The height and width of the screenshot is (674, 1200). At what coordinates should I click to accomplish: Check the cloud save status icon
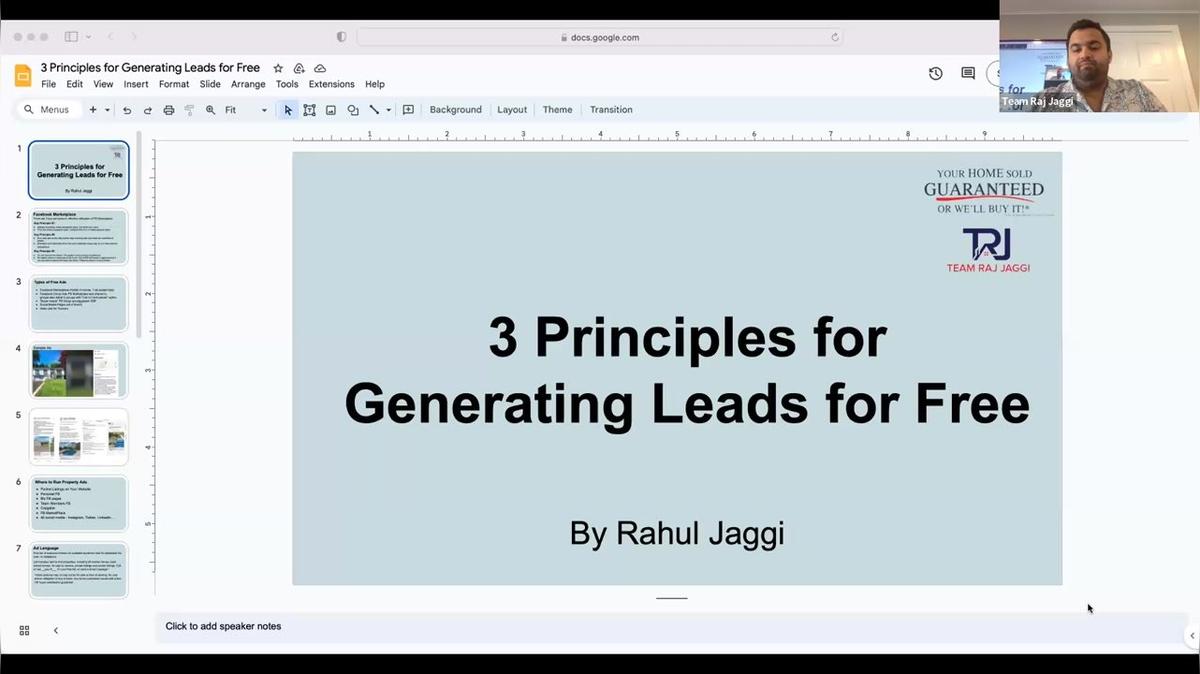pyautogui.click(x=320, y=68)
